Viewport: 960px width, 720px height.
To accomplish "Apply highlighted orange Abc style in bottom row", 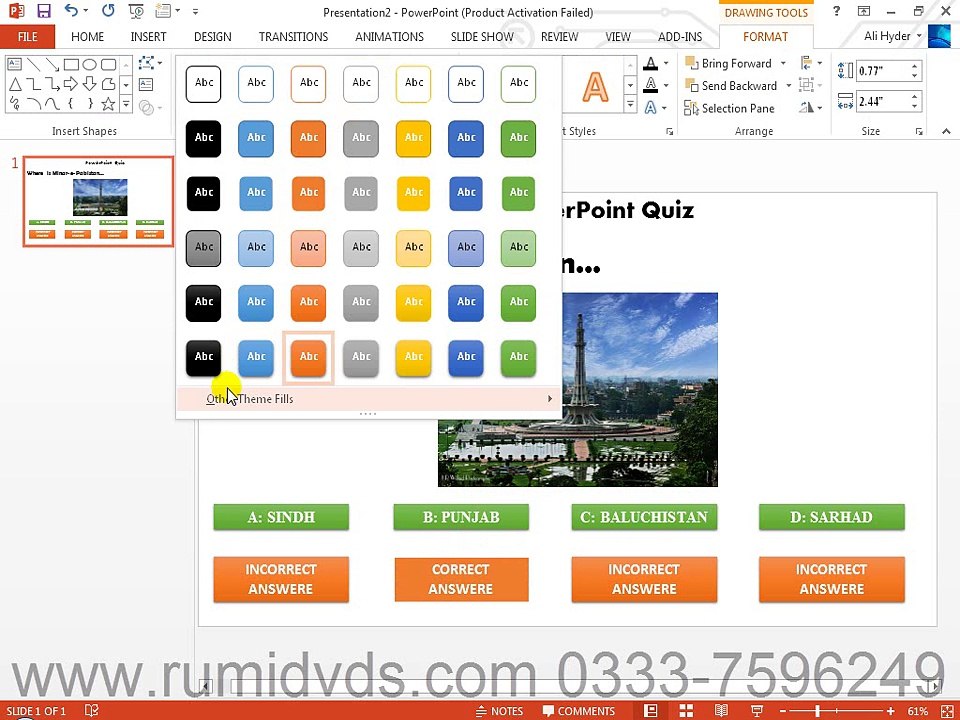I will point(309,356).
